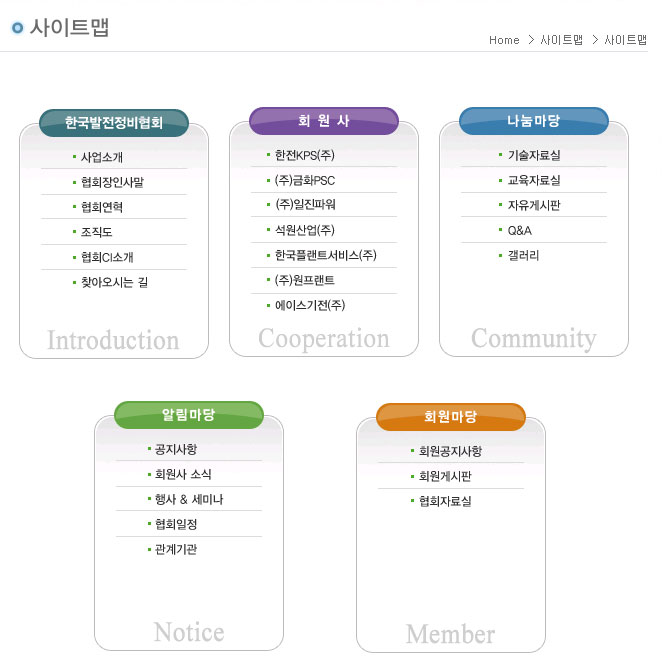
Task: Click the 한국발전정비협회 section header
Action: click(x=114, y=123)
